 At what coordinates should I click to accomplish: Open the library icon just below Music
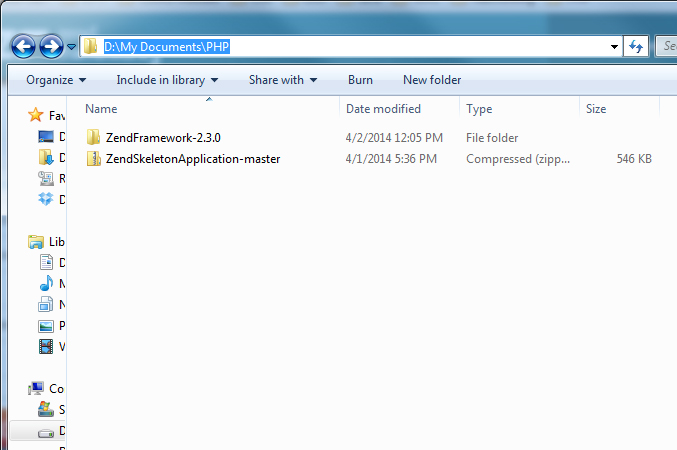point(46,304)
